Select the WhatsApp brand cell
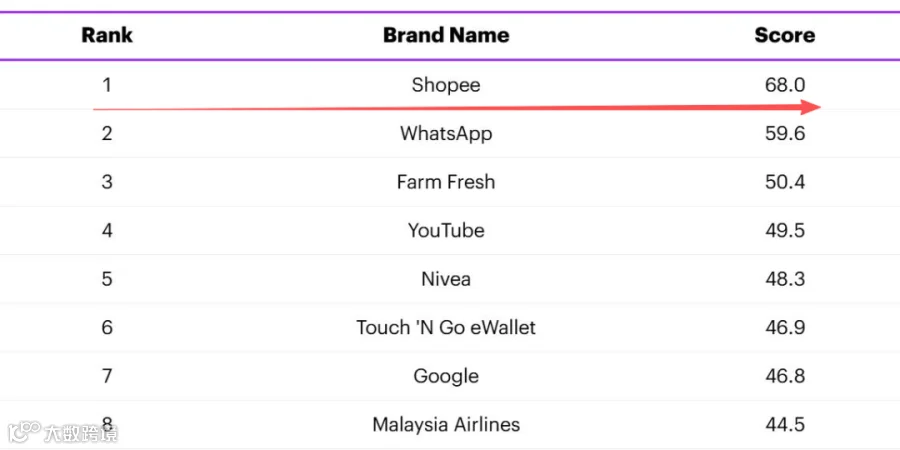This screenshot has width=900, height=450. click(446, 134)
